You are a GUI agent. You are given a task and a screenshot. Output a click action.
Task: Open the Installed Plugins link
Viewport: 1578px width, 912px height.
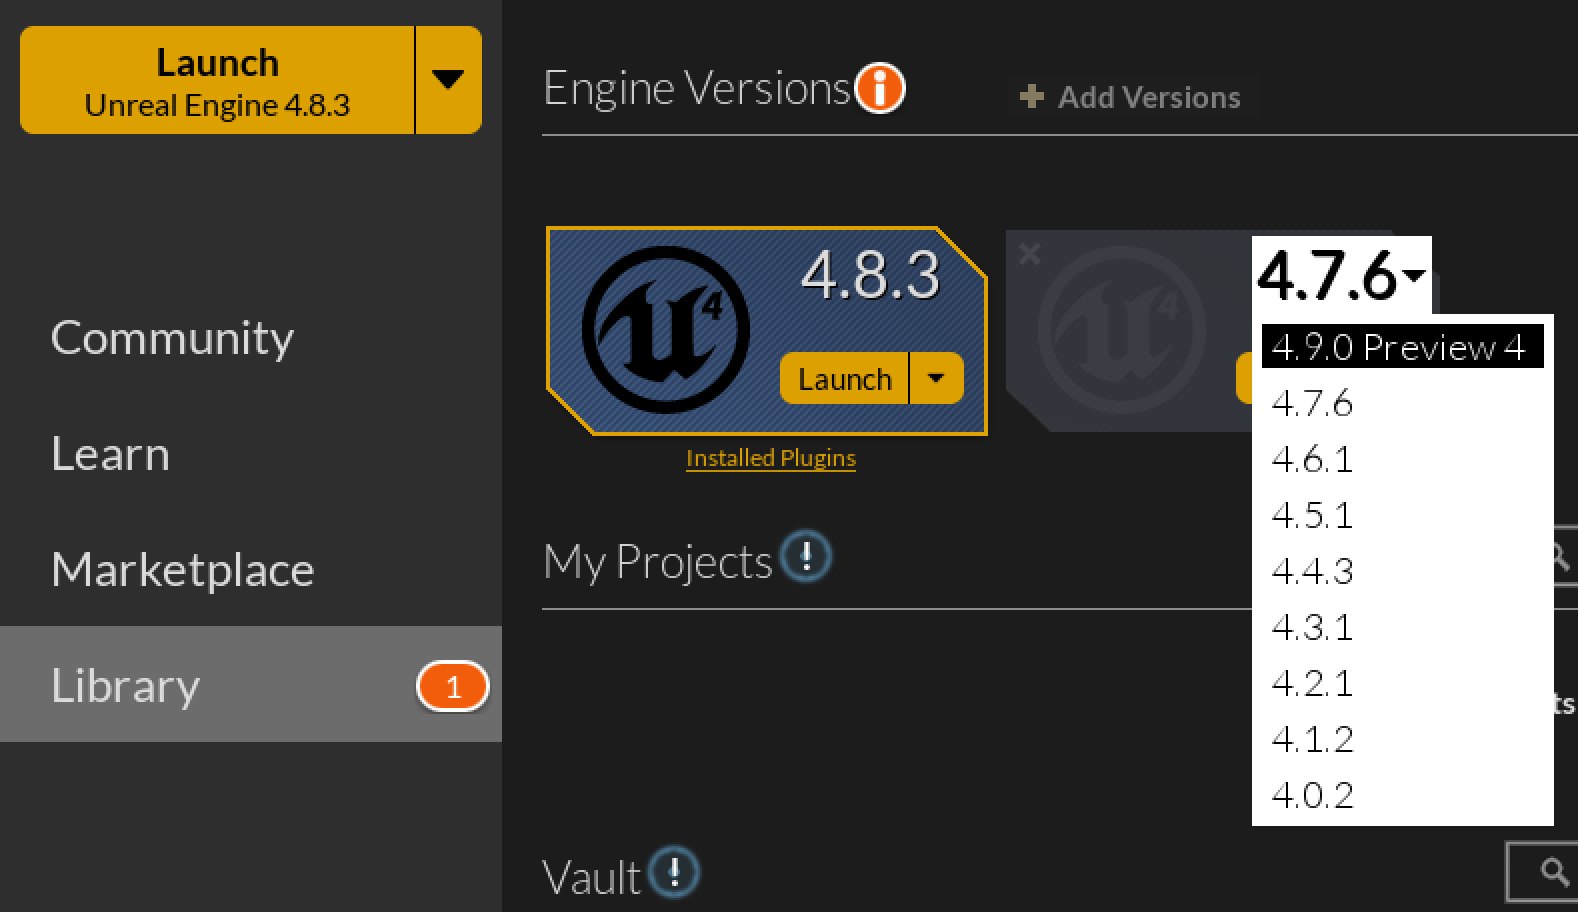[x=771, y=458]
